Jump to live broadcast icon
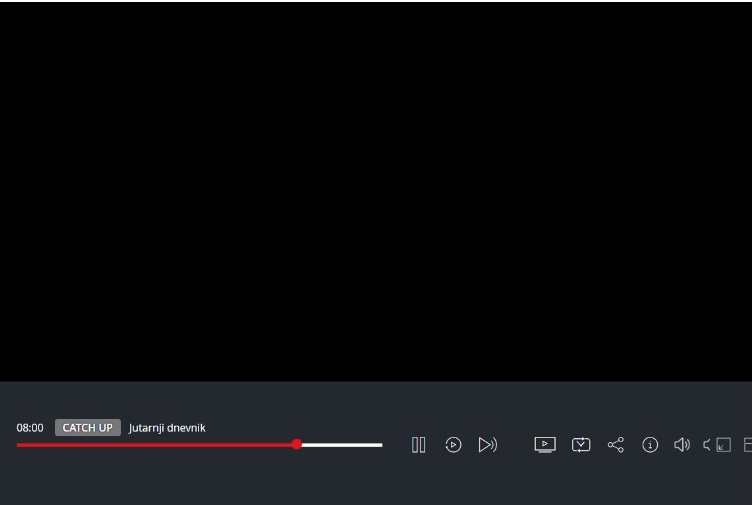The height and width of the screenshot is (505, 755). click(x=488, y=445)
